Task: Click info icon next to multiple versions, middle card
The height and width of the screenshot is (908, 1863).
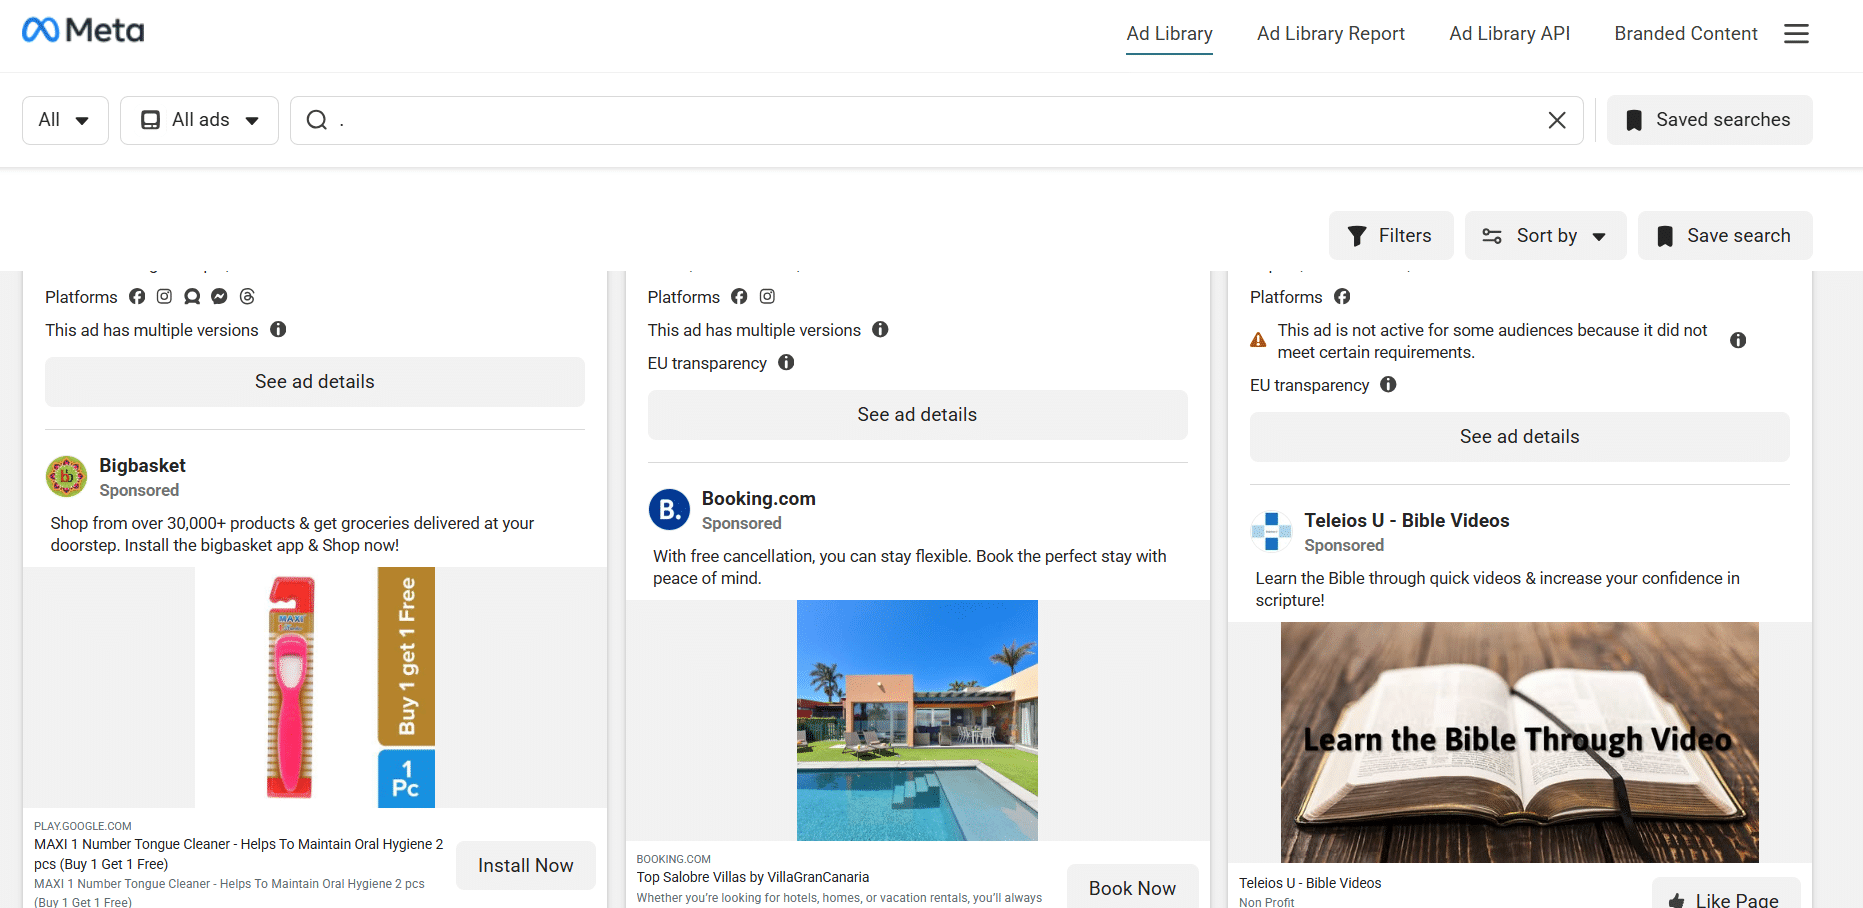Action: pyautogui.click(x=880, y=329)
